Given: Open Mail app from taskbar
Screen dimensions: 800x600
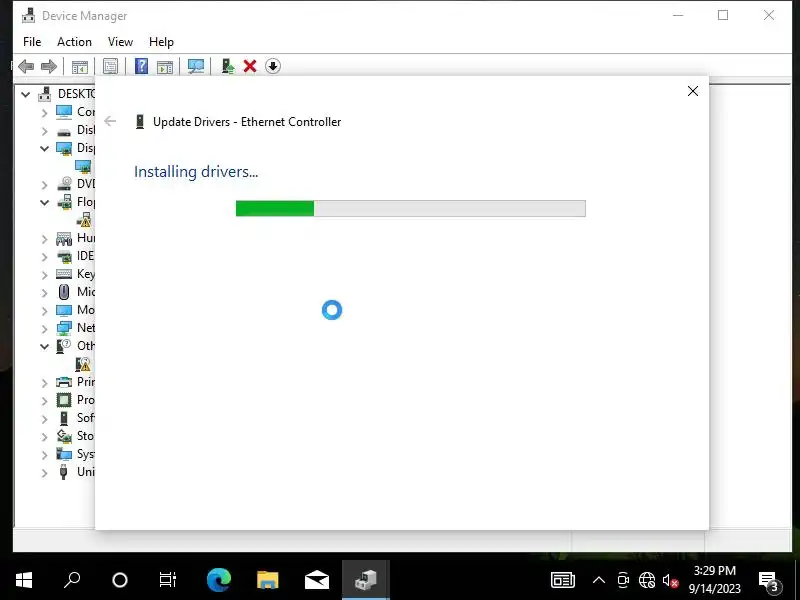Looking at the screenshot, I should pyautogui.click(x=316, y=580).
